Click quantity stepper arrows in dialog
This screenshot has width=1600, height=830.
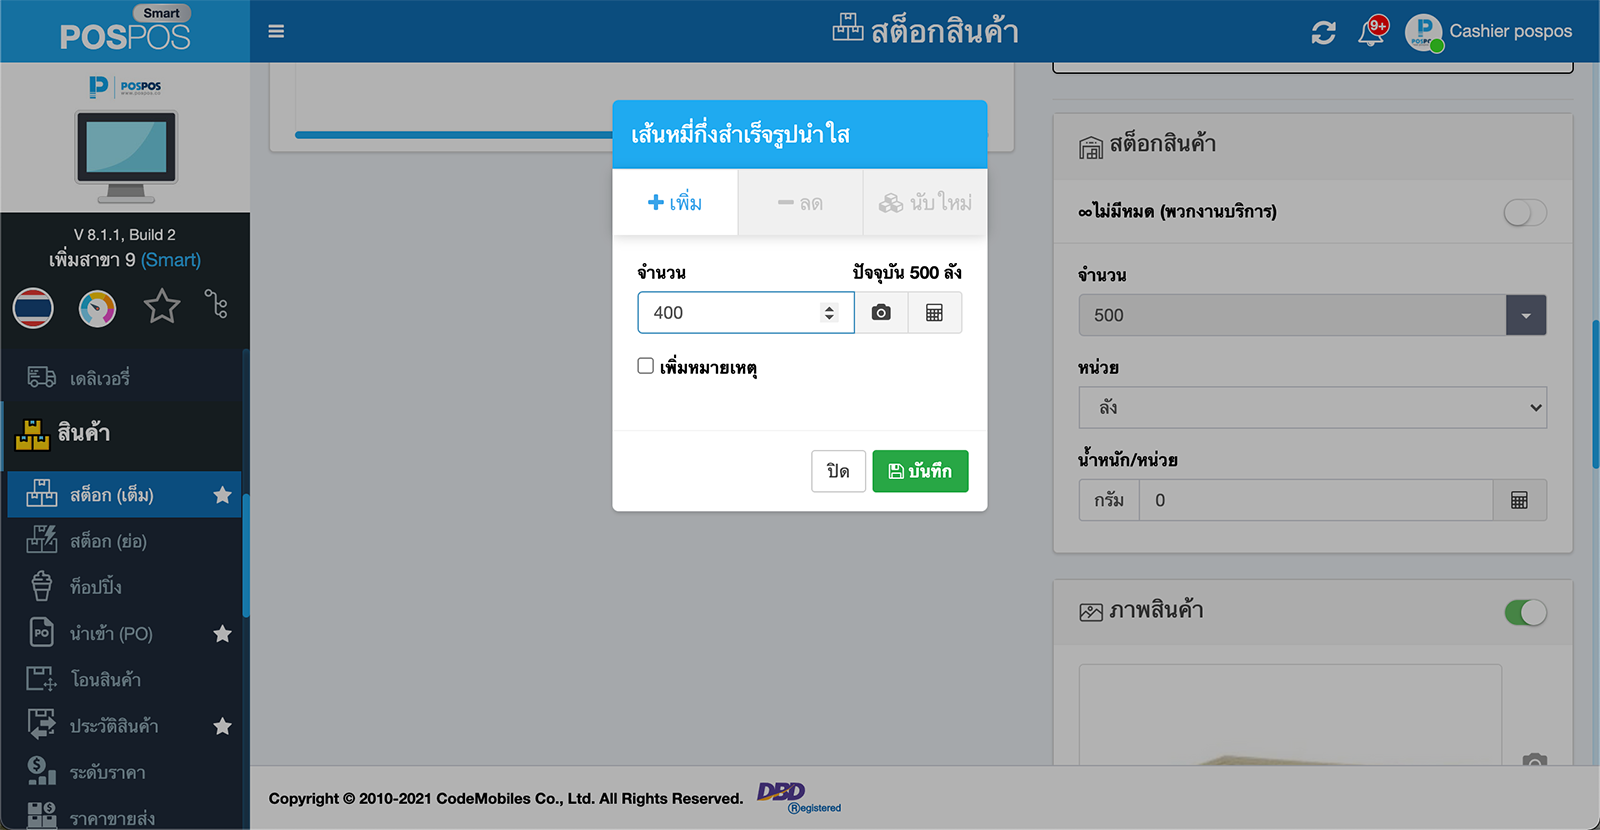(x=829, y=313)
